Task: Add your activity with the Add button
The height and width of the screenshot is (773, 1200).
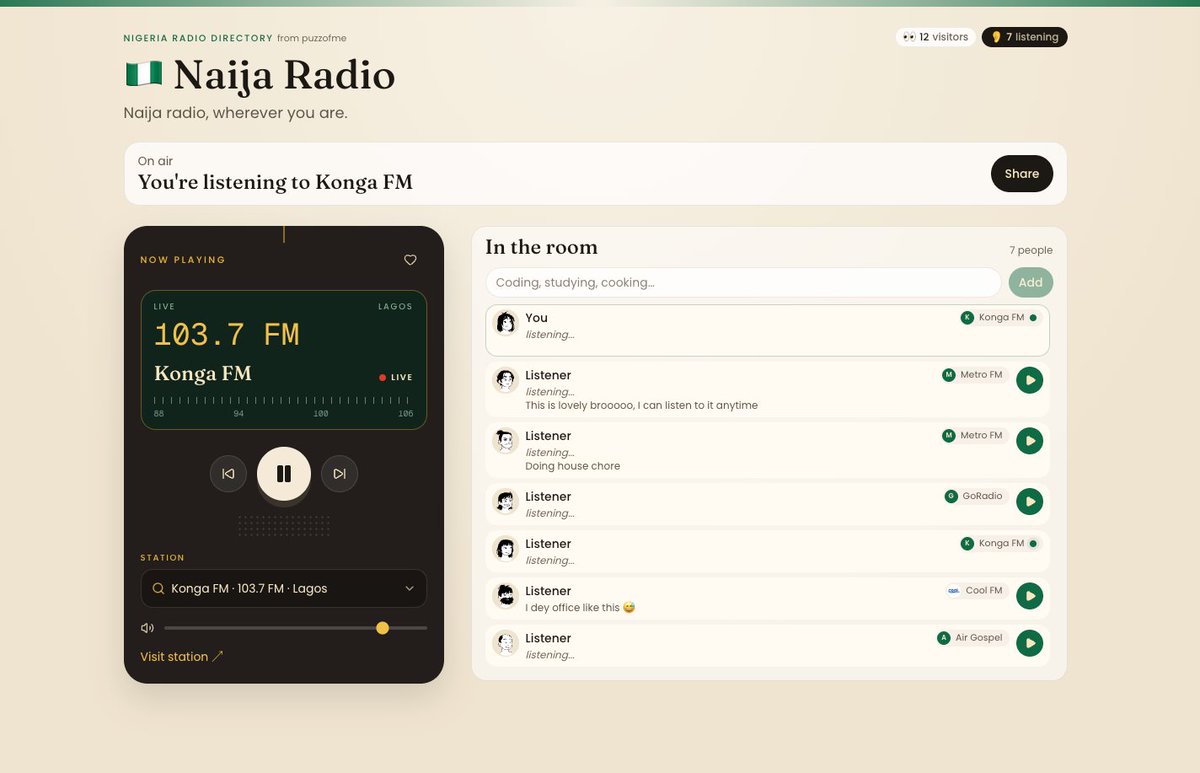Action: point(1031,283)
